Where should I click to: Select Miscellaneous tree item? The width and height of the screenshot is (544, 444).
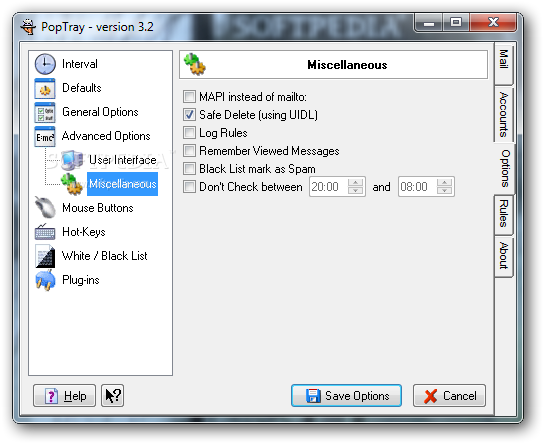click(122, 184)
